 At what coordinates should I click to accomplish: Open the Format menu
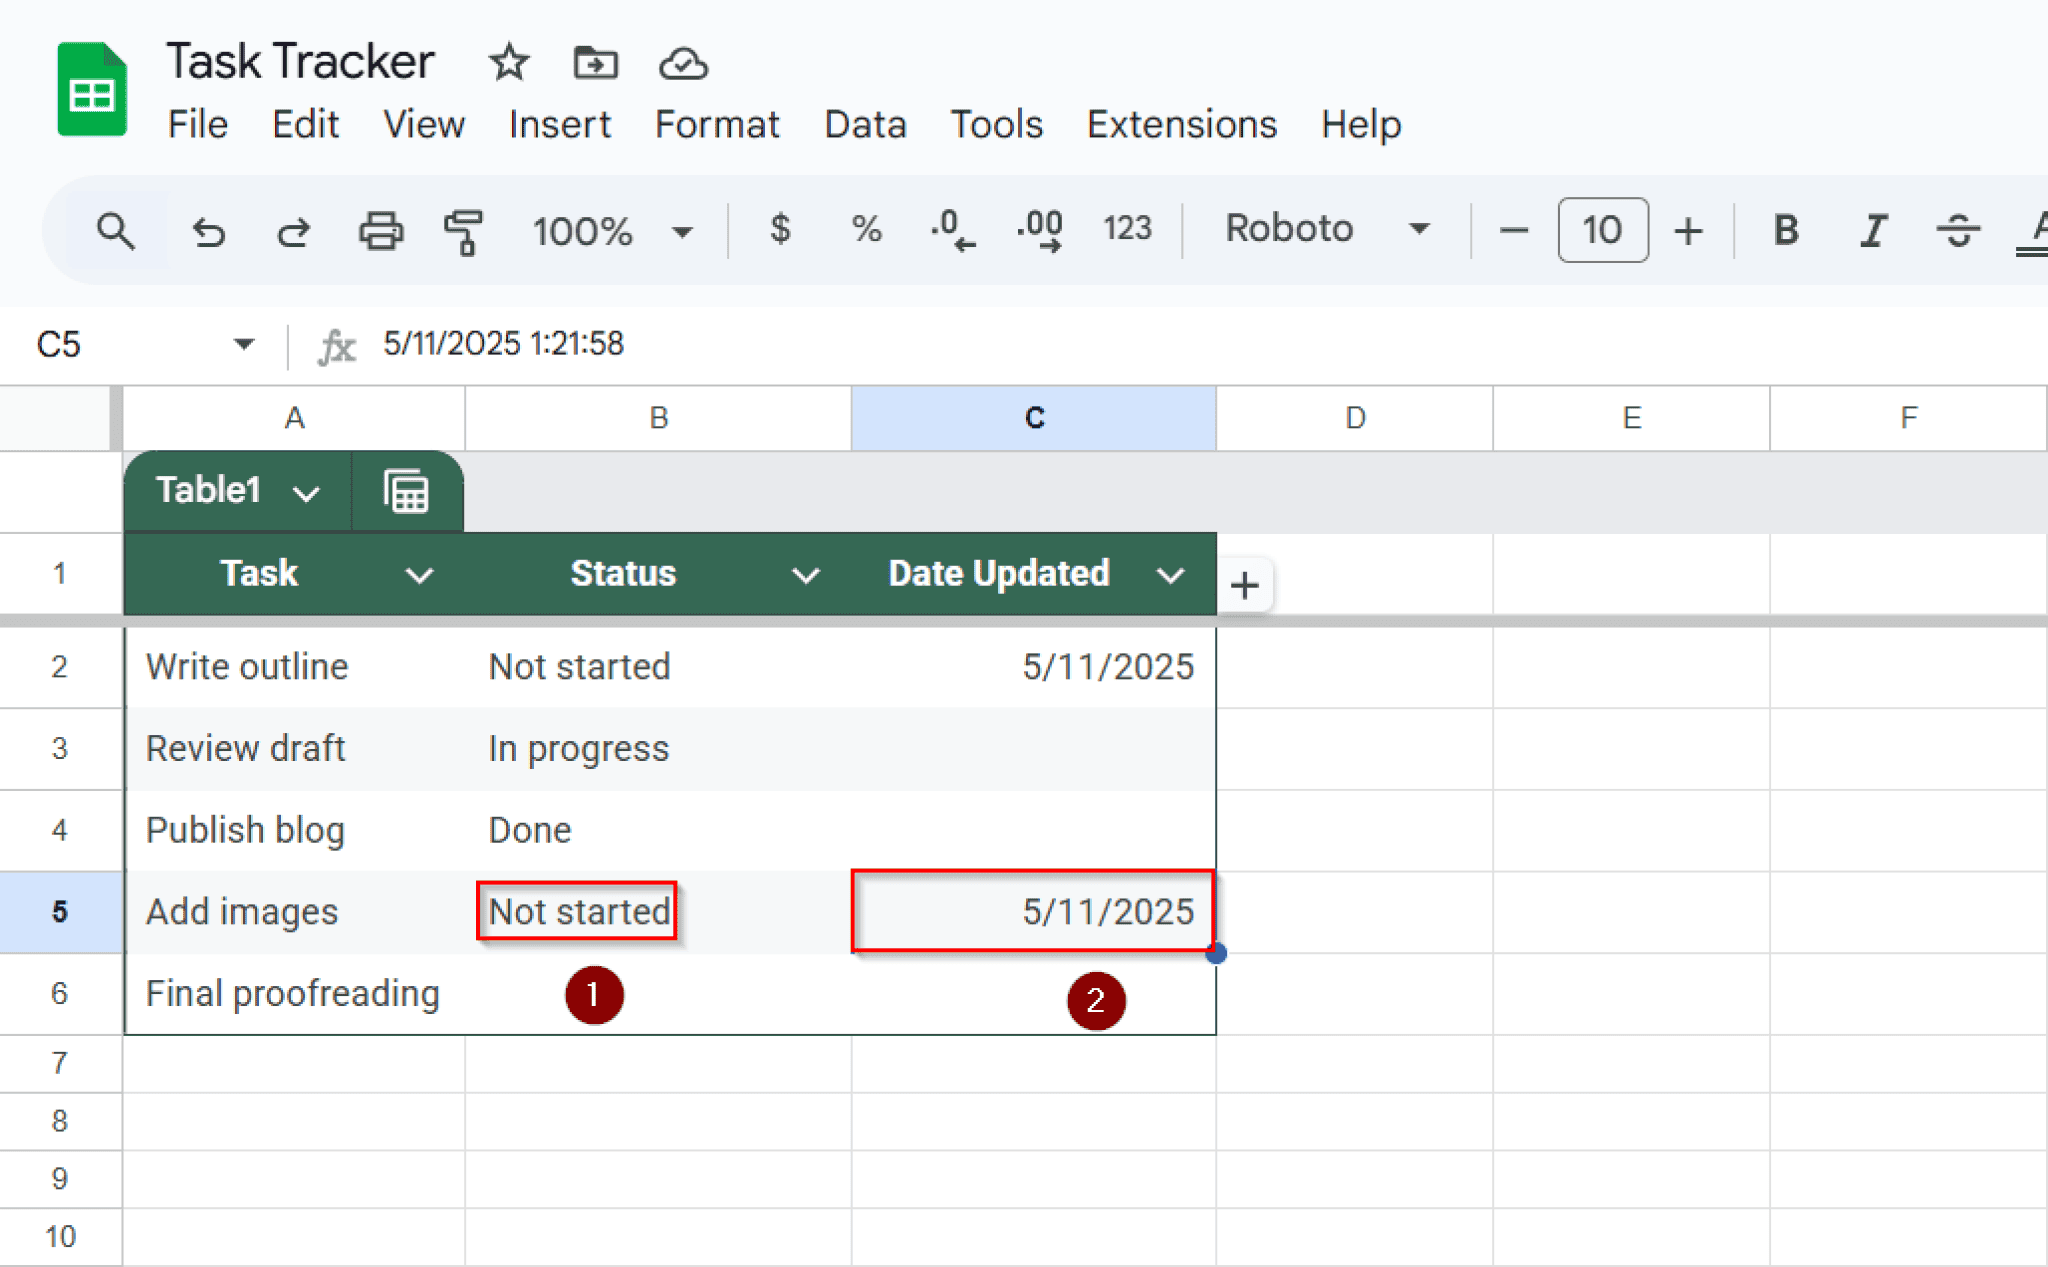[716, 125]
